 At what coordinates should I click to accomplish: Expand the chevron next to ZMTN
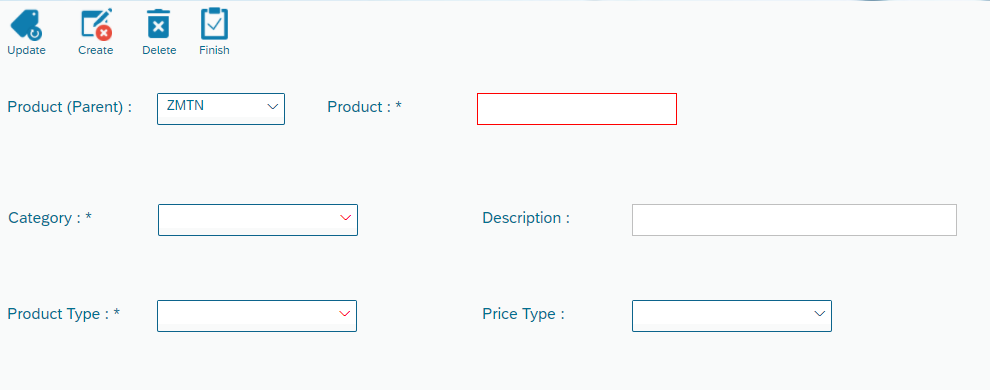[273, 107]
